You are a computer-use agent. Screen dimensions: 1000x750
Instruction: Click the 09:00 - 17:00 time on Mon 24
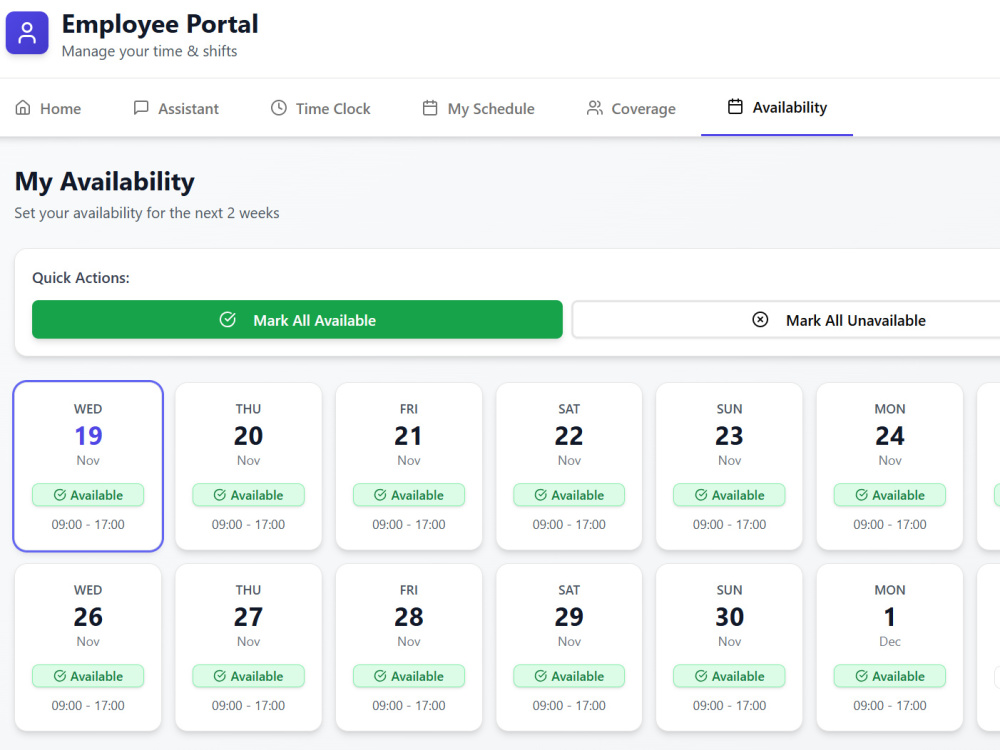[x=890, y=524]
